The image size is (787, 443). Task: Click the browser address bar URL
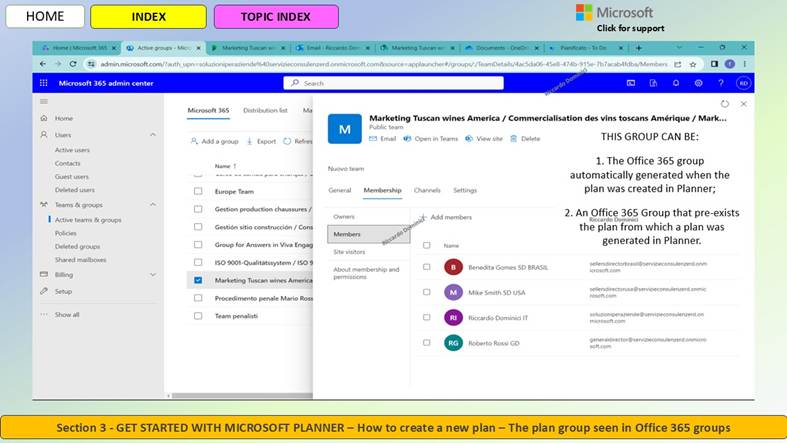(x=384, y=64)
